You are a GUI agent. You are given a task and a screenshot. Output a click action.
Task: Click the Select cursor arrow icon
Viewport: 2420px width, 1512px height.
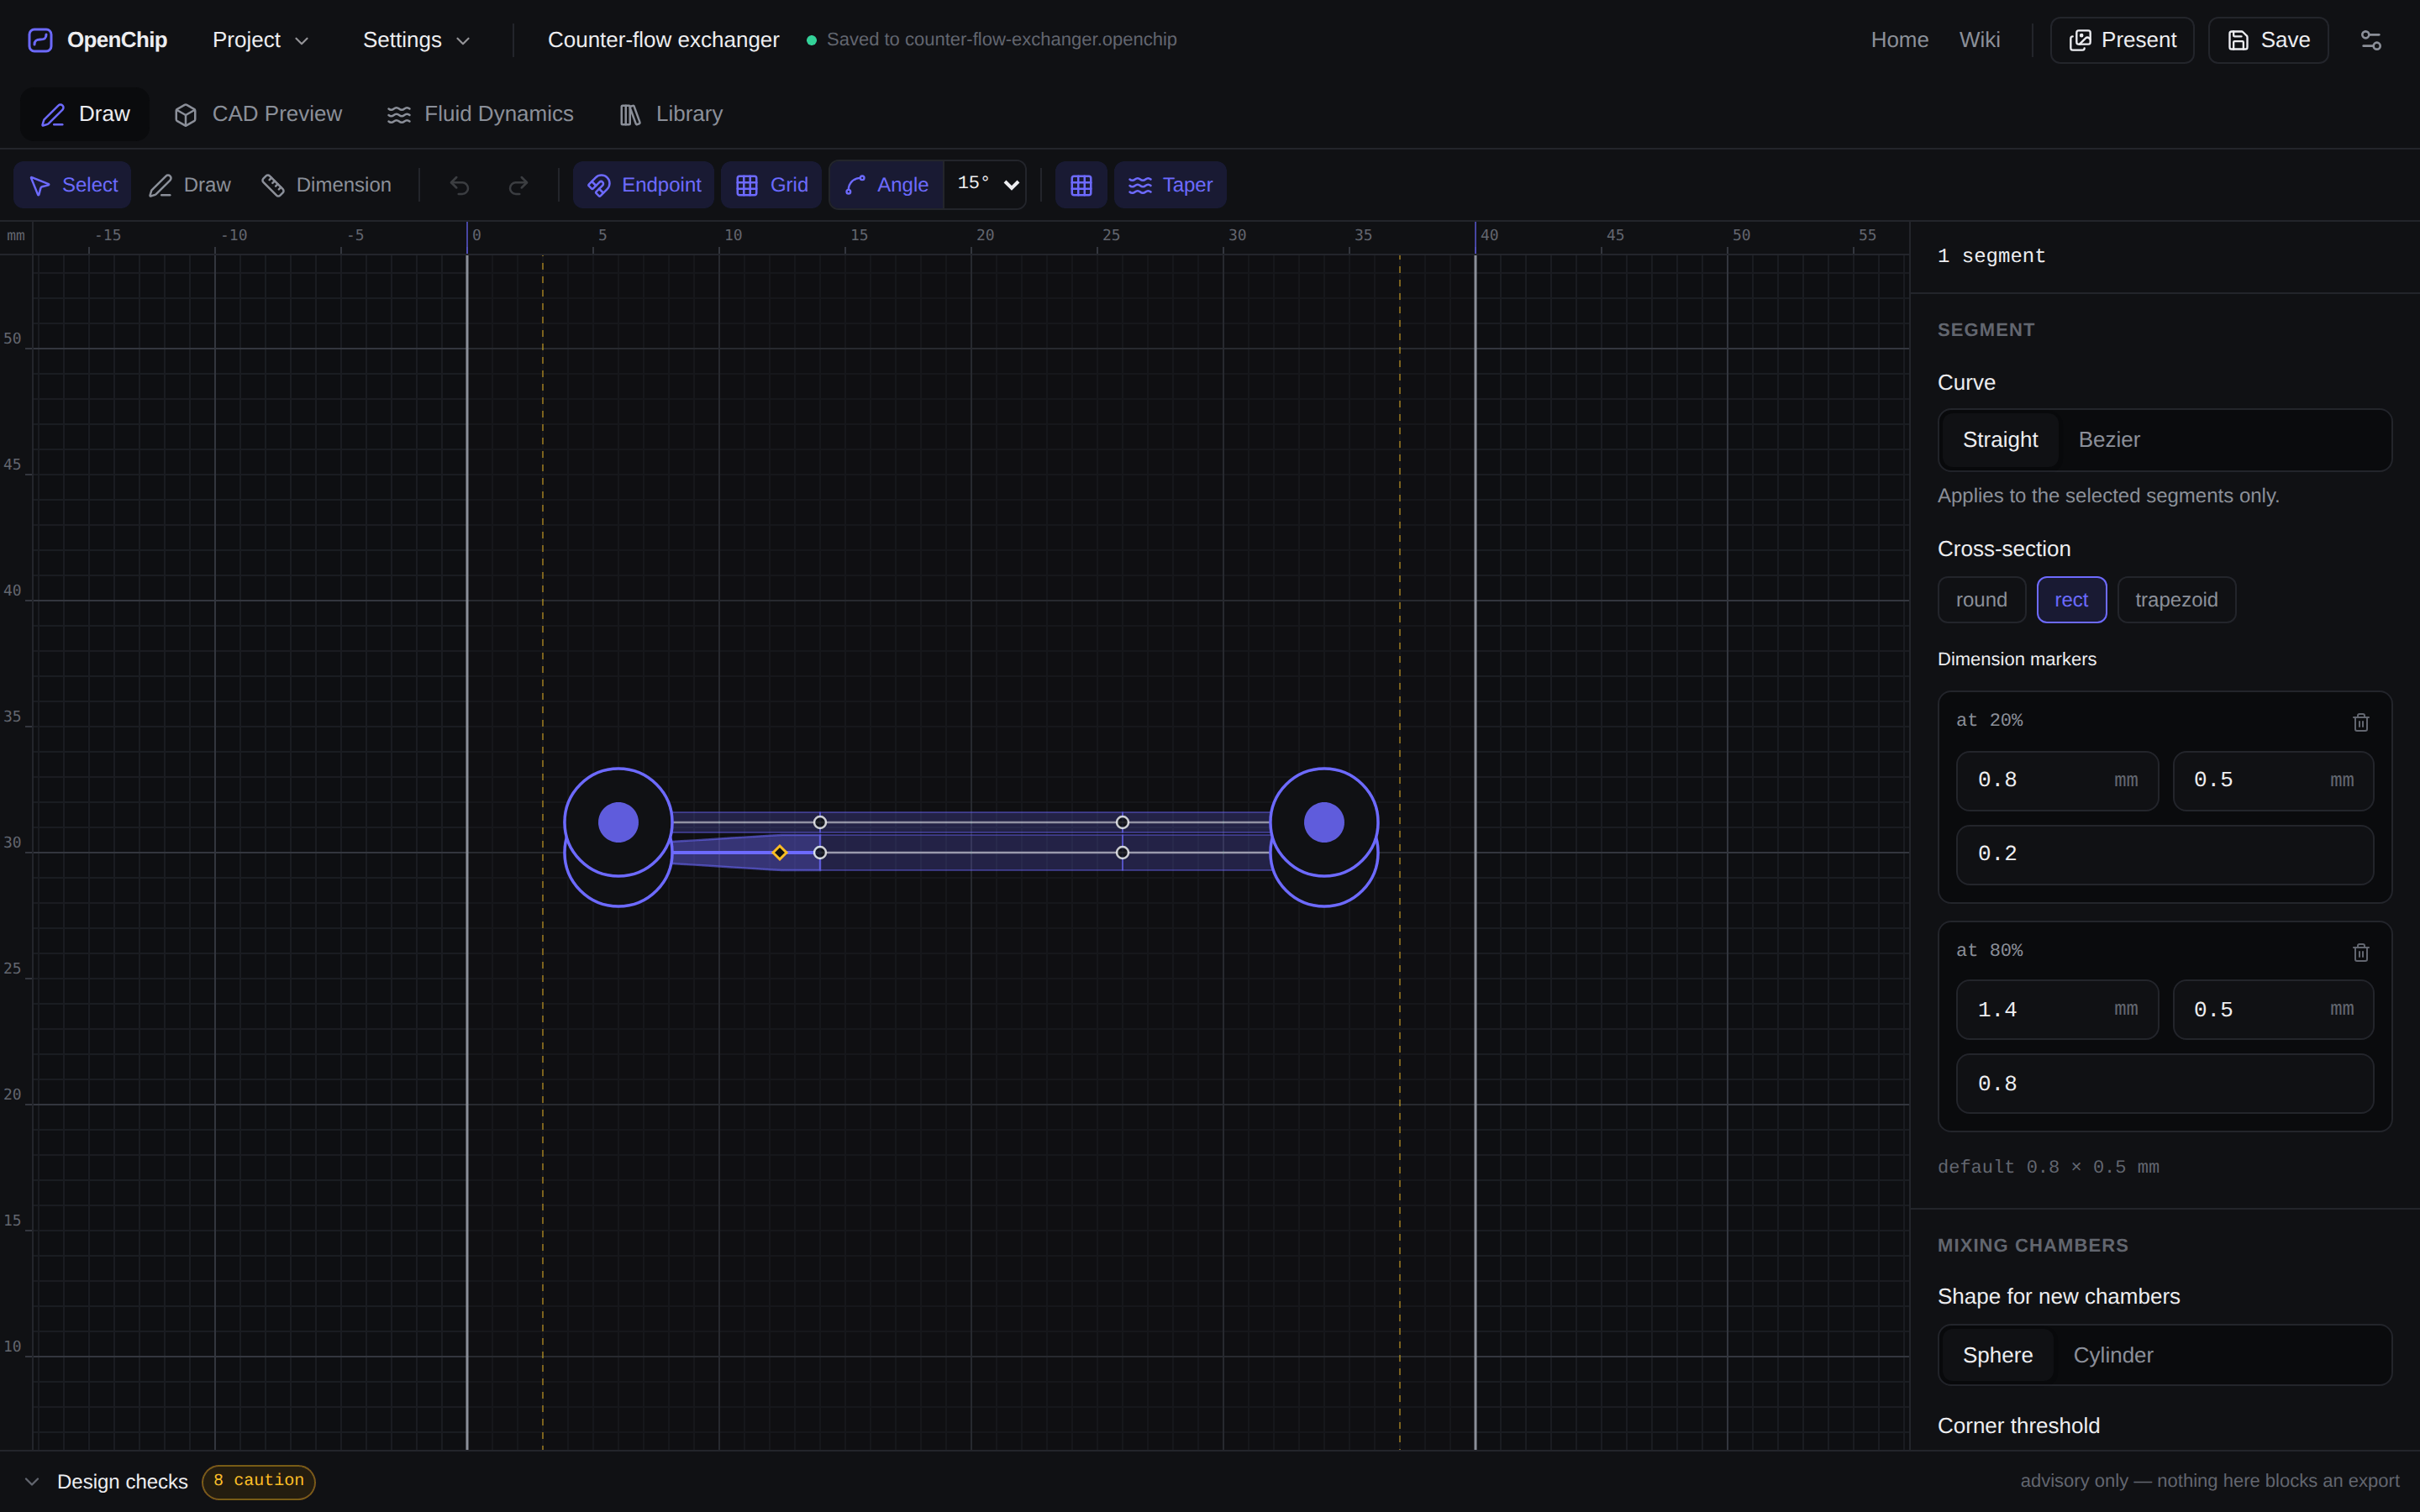[39, 186]
